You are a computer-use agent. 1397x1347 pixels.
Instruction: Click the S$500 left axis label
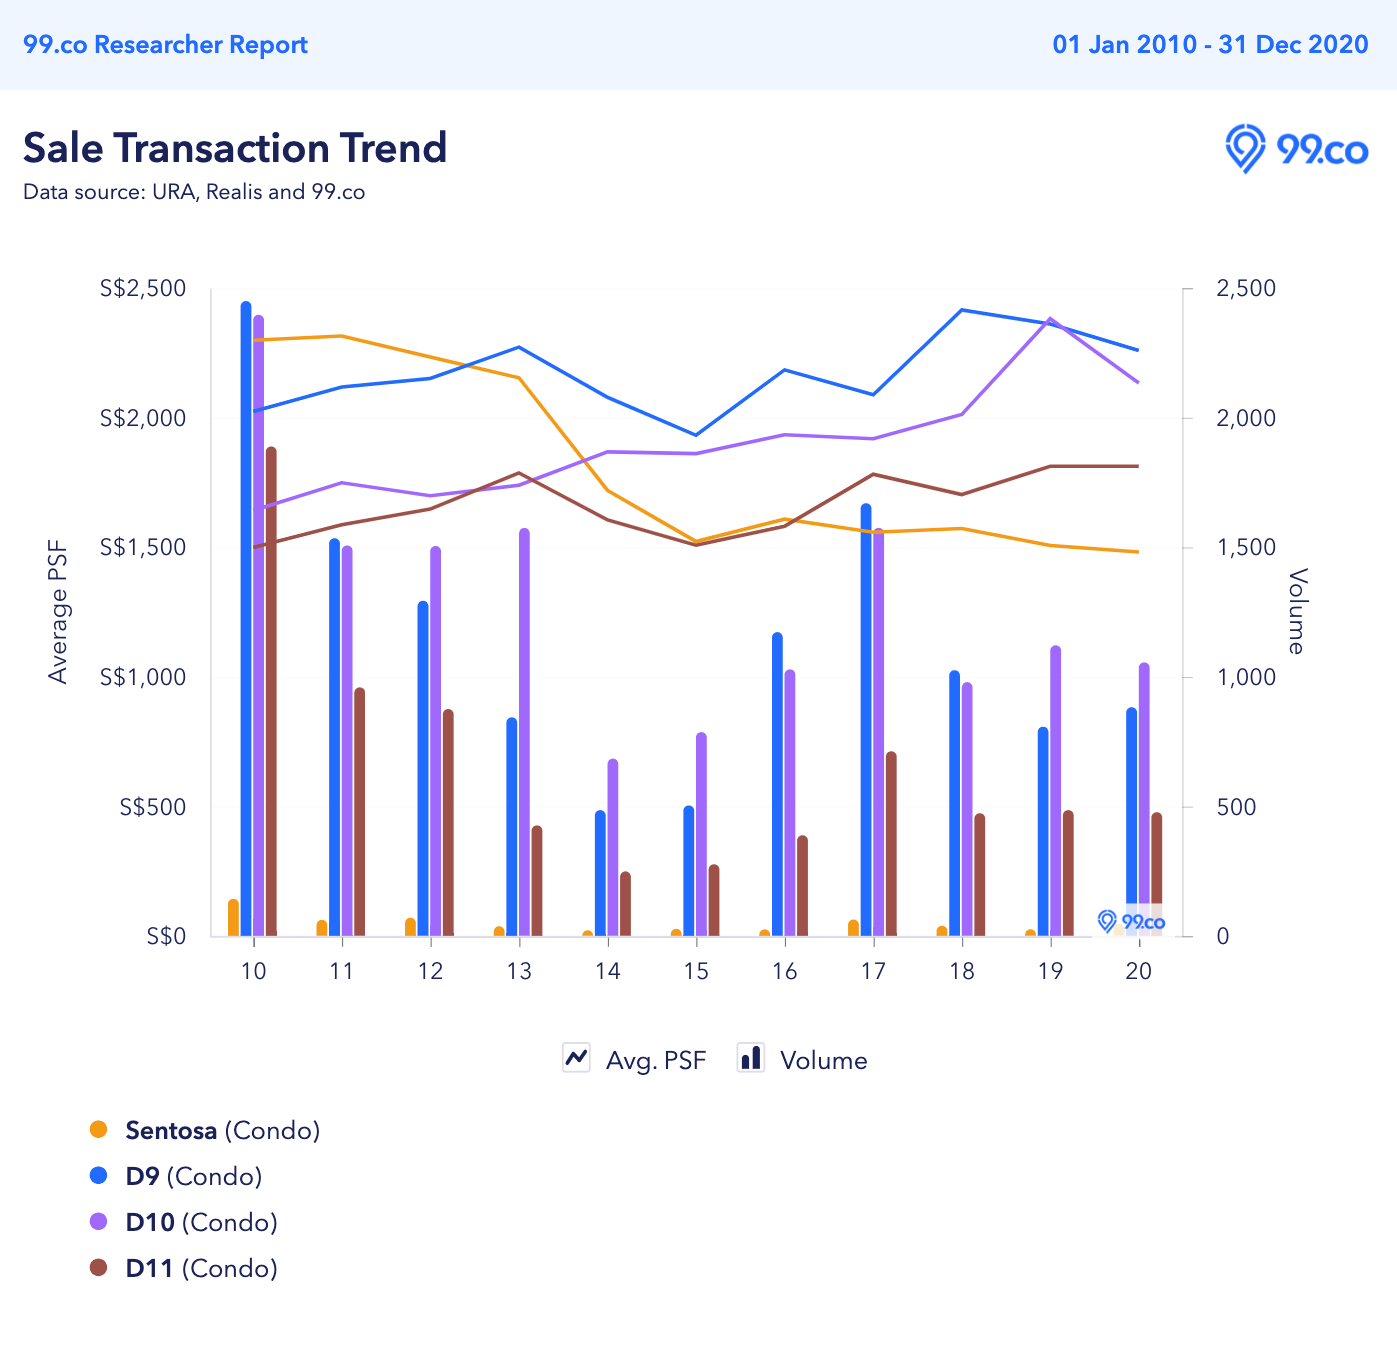pyautogui.click(x=153, y=808)
